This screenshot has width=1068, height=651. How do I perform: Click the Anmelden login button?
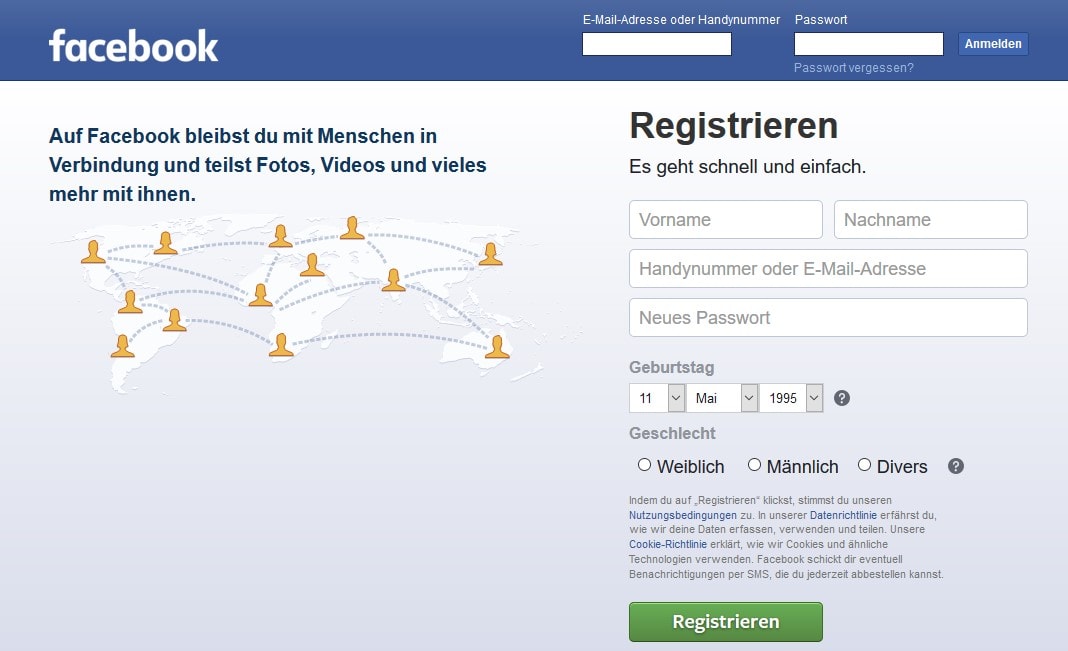[x=993, y=44]
